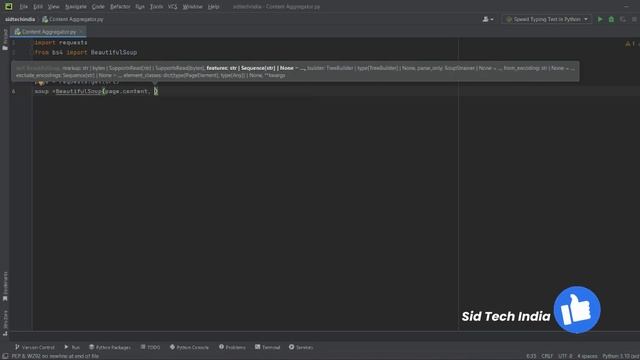Select sidtechindia project breadcrumb

click(20, 19)
